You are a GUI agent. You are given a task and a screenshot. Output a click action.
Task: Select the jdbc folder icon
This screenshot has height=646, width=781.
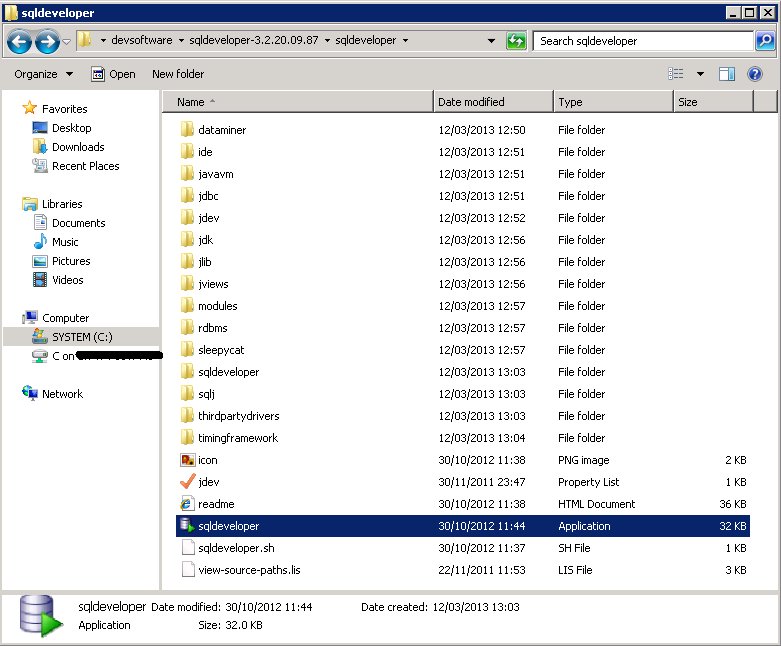click(x=187, y=196)
